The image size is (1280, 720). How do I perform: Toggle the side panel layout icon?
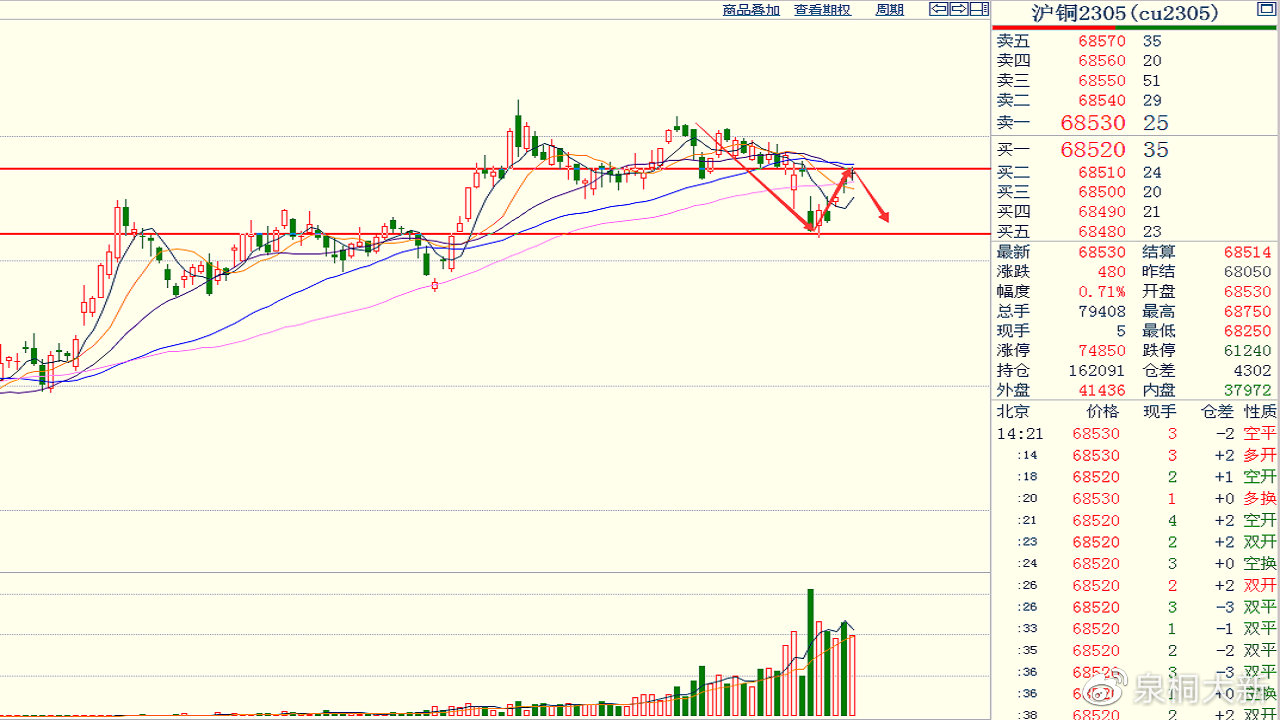pos(979,9)
